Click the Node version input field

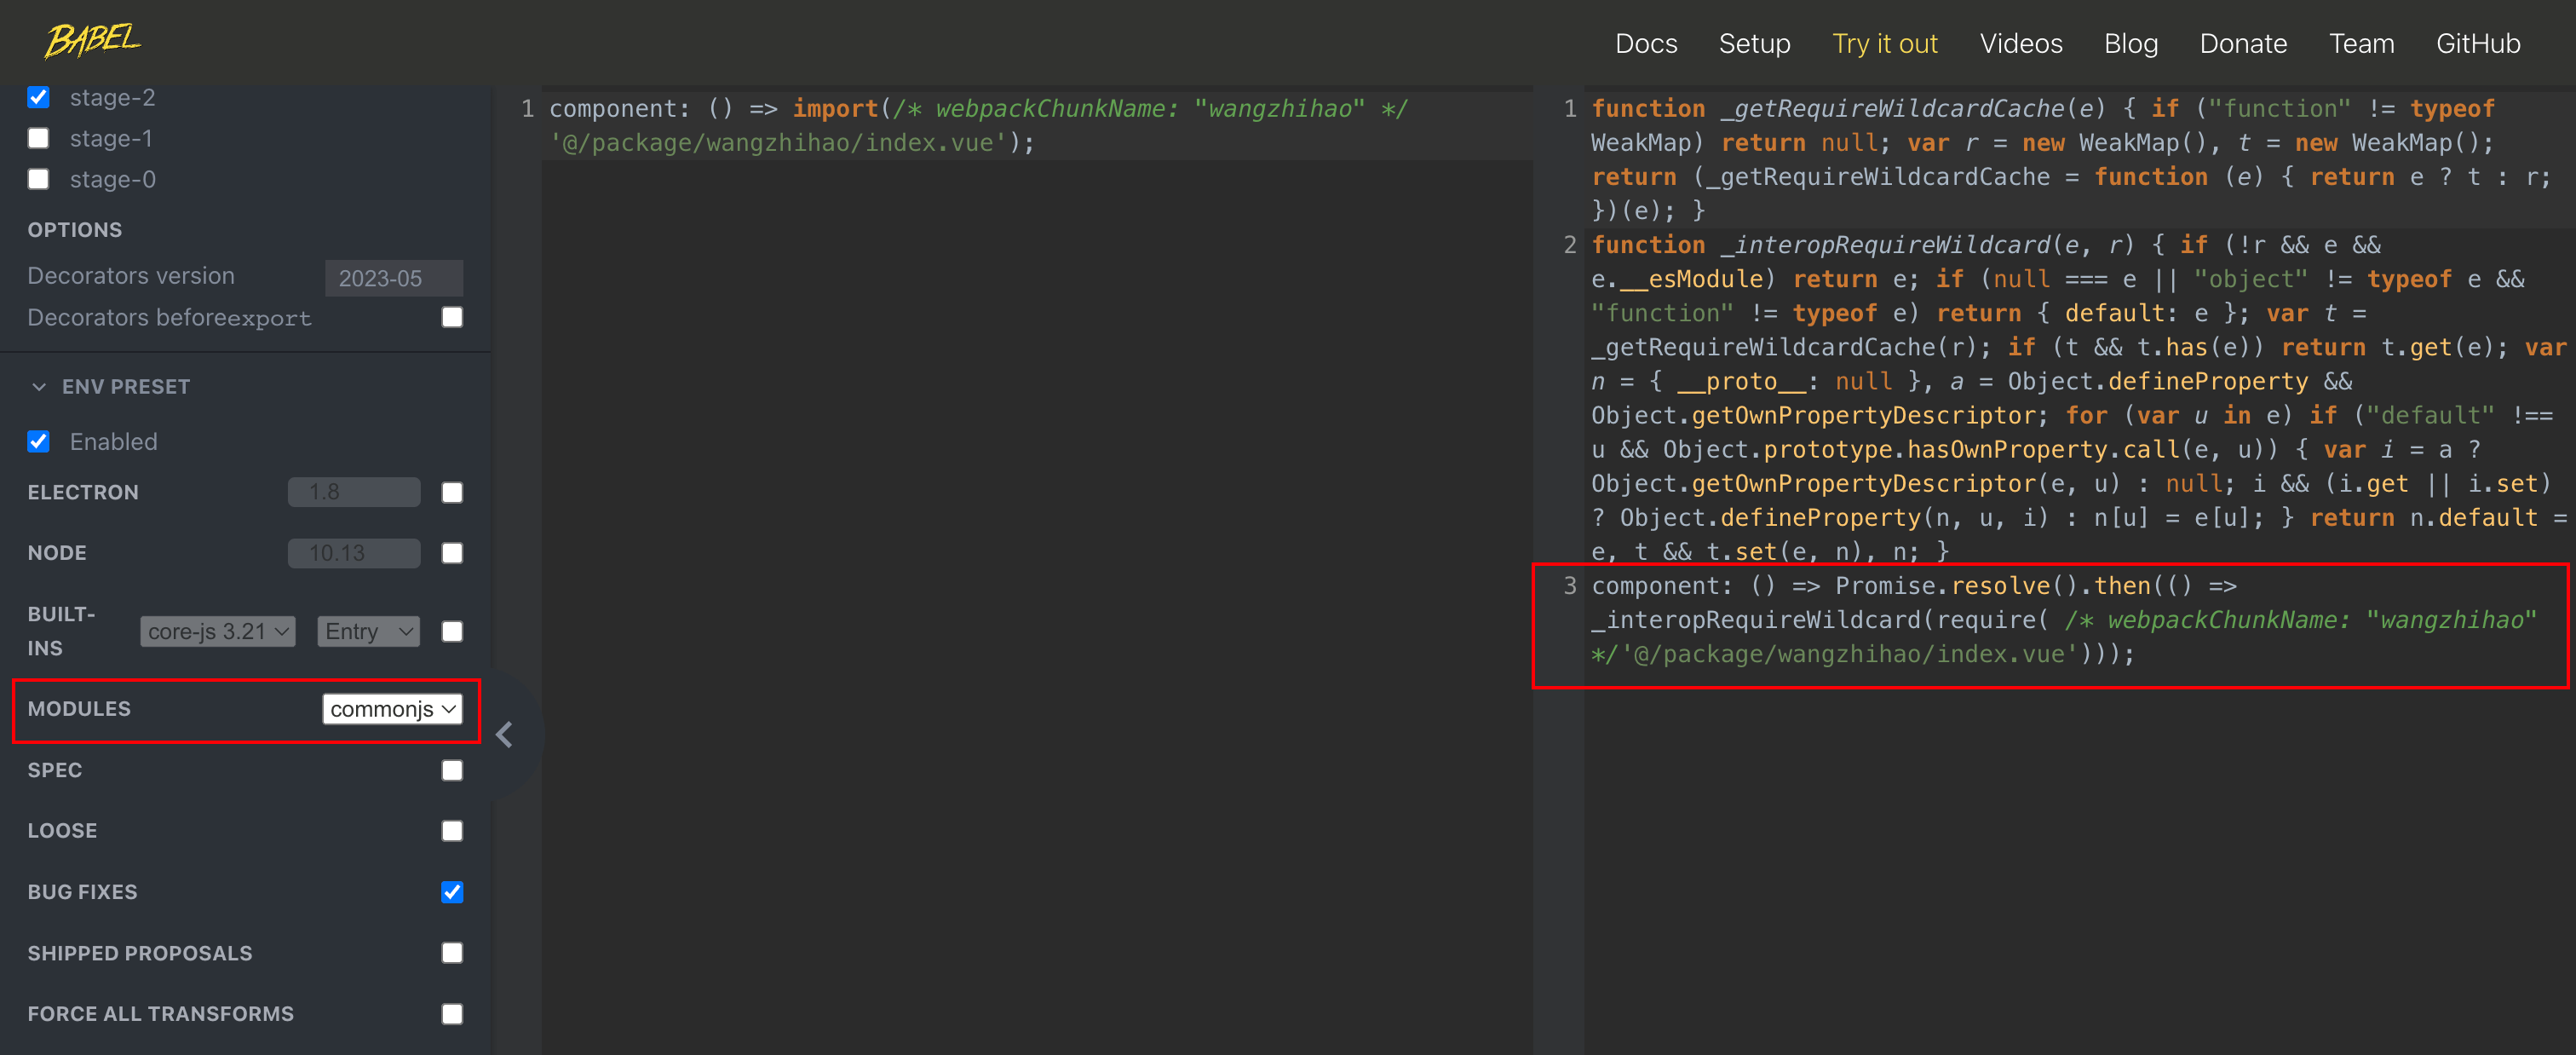353,553
